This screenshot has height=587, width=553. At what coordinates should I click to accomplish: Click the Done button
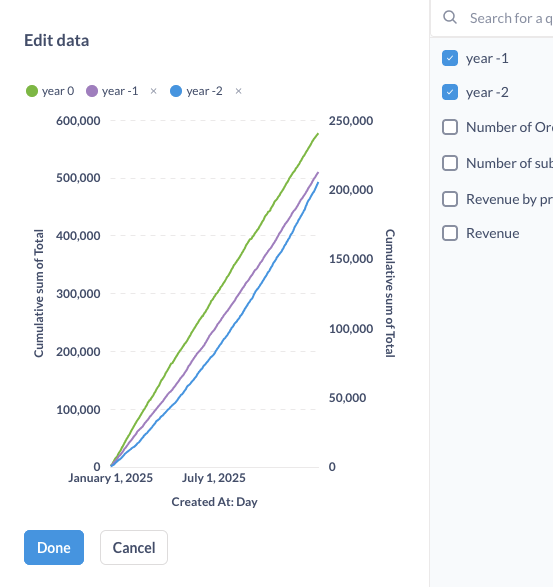coord(54,547)
